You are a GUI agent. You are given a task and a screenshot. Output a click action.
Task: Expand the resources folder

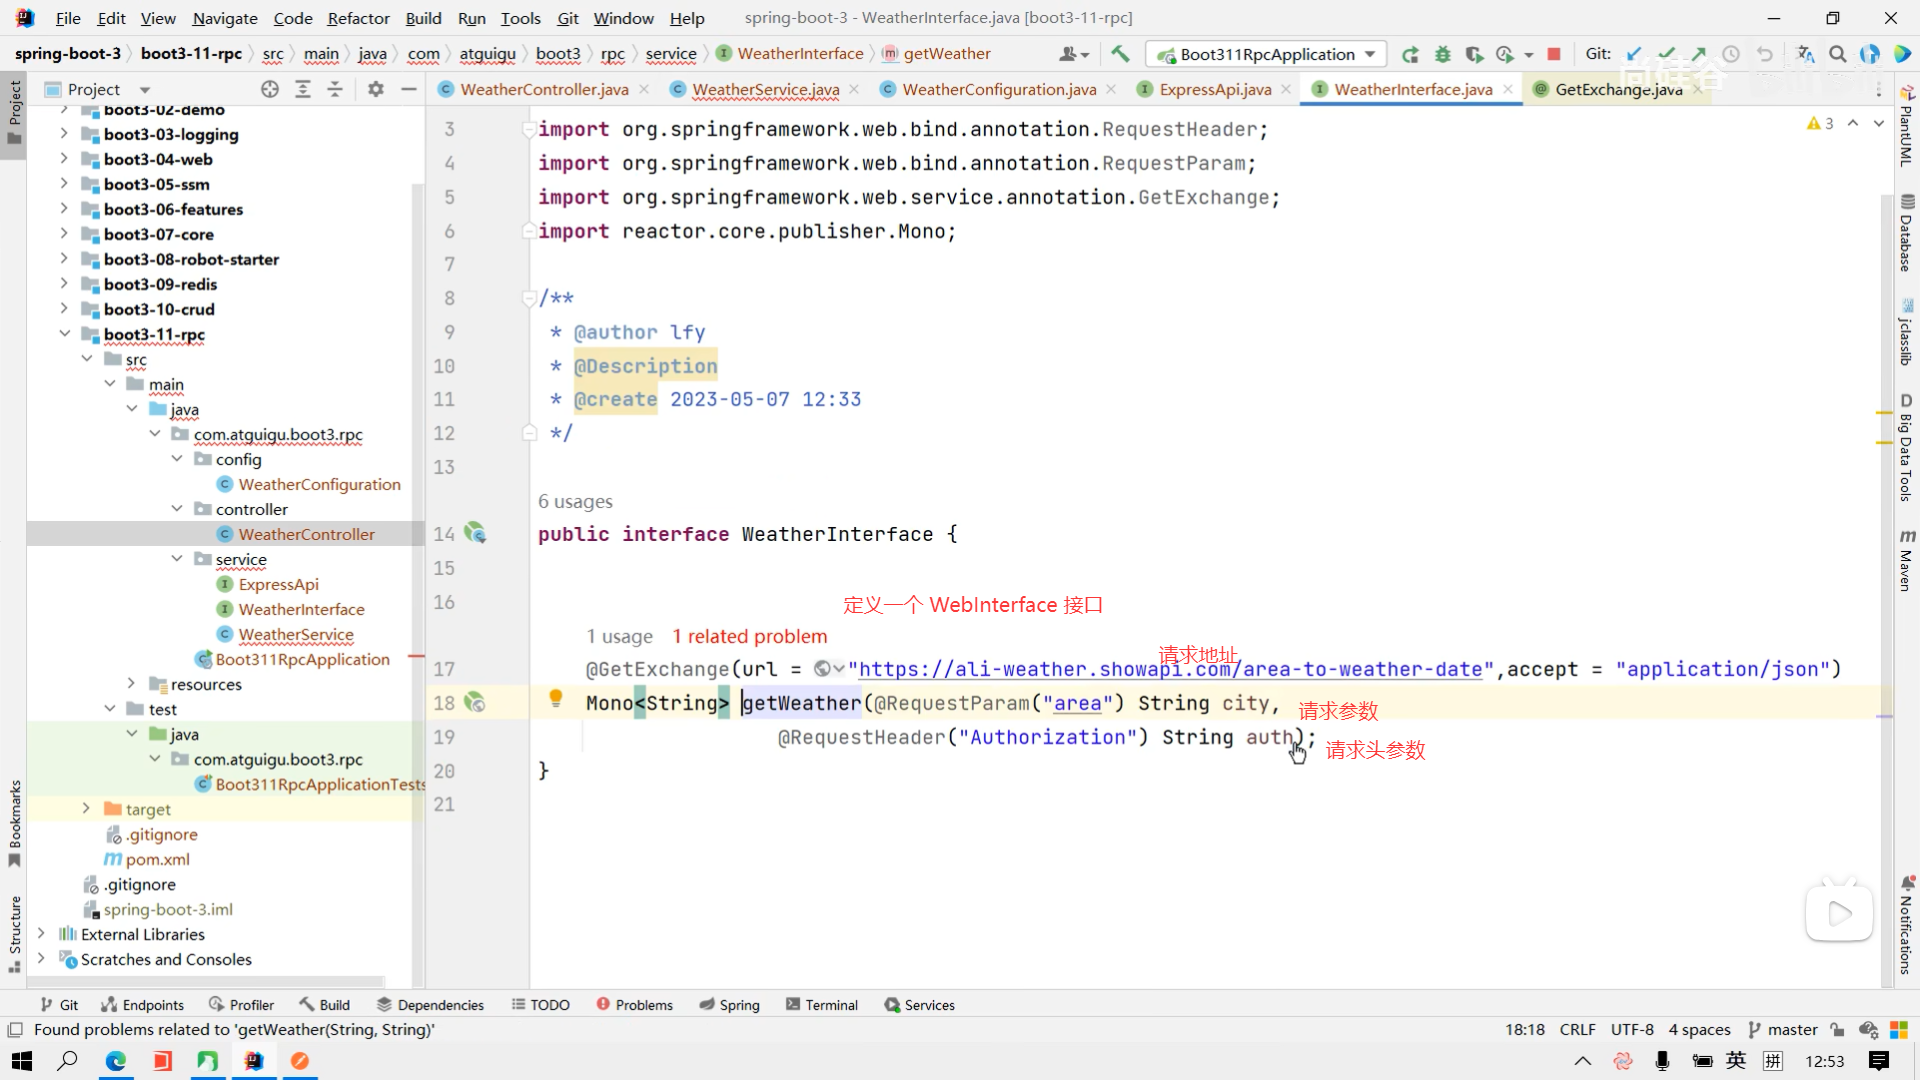click(131, 684)
